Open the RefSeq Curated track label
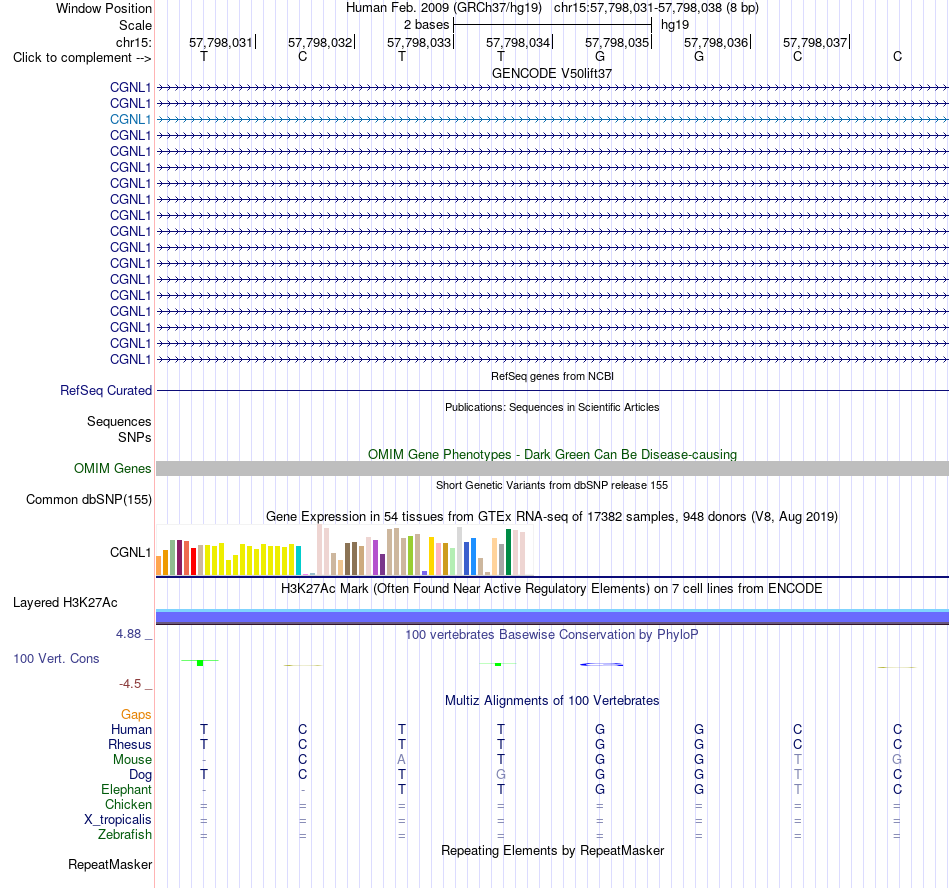Viewport: 950px width, 888px height. tap(106, 391)
